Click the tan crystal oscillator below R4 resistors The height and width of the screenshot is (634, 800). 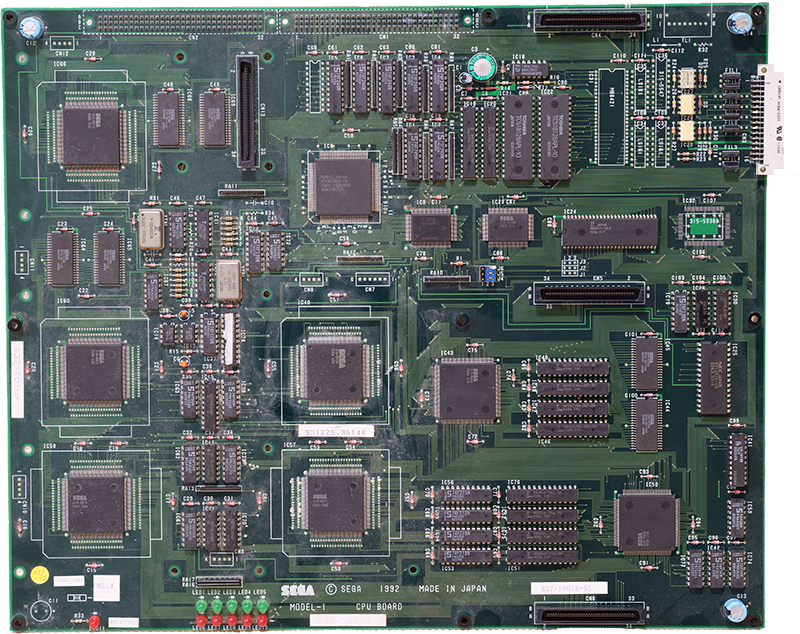pos(229,282)
